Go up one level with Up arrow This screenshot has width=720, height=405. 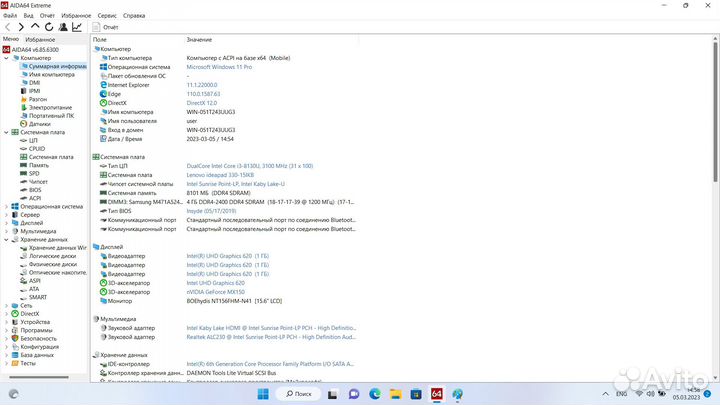[37, 27]
